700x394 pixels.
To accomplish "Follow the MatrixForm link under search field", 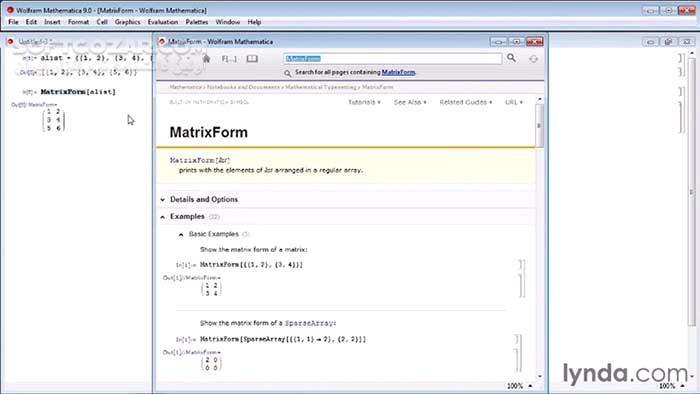I will pyautogui.click(x=398, y=72).
